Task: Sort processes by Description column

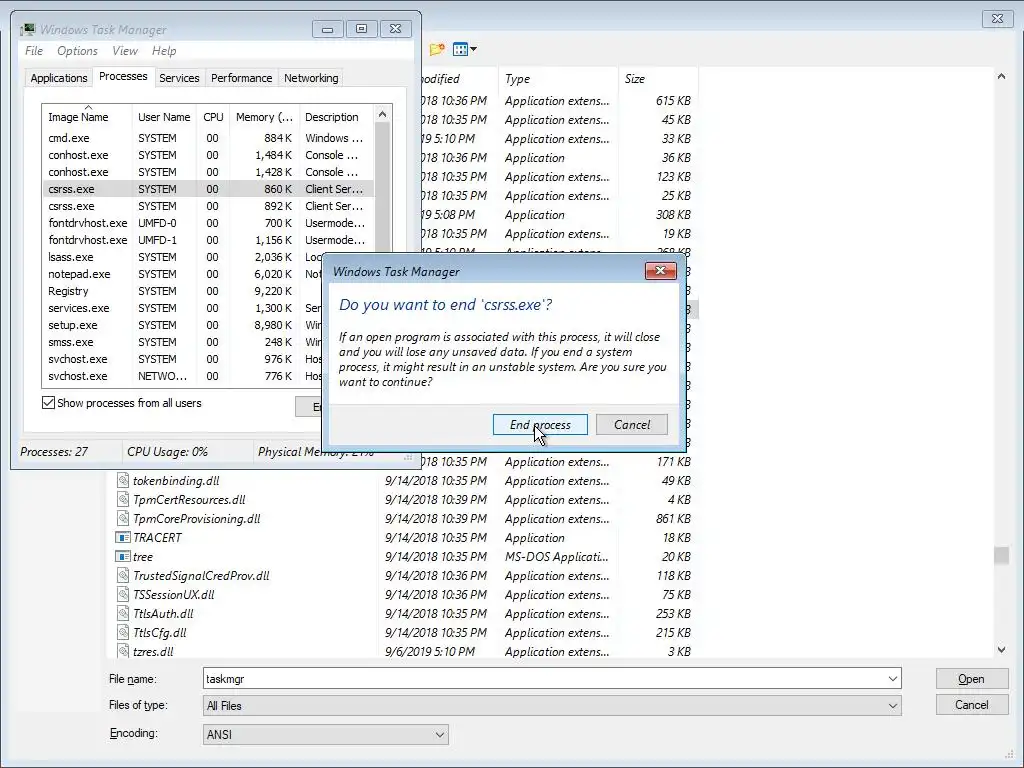Action: 336,117
